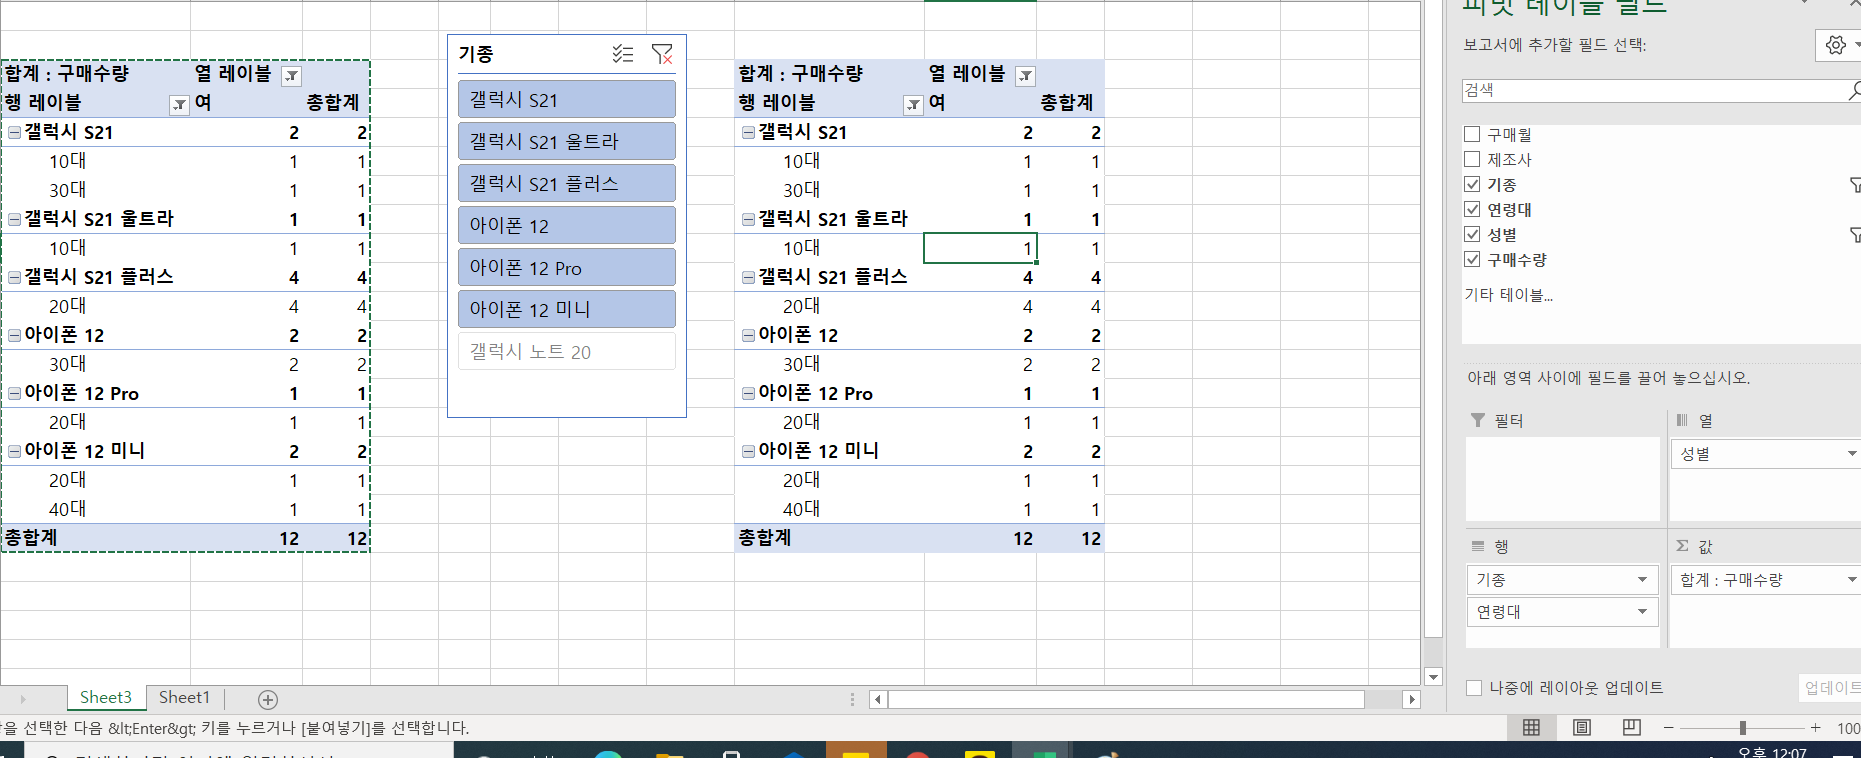Image resolution: width=1861 pixels, height=758 pixels.
Task: Open 열 레이블 filter in right pivot table
Action: pyautogui.click(x=1025, y=75)
